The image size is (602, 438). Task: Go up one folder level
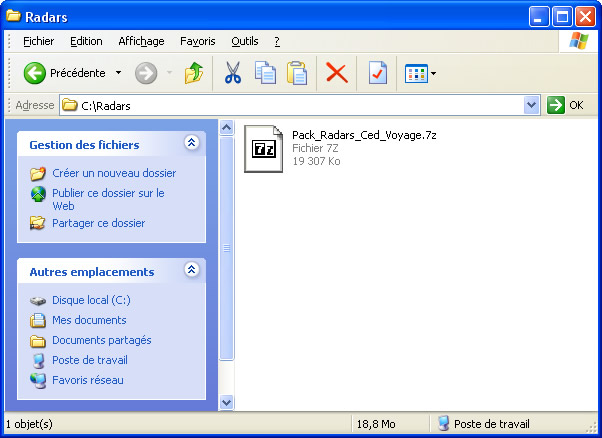[x=194, y=73]
